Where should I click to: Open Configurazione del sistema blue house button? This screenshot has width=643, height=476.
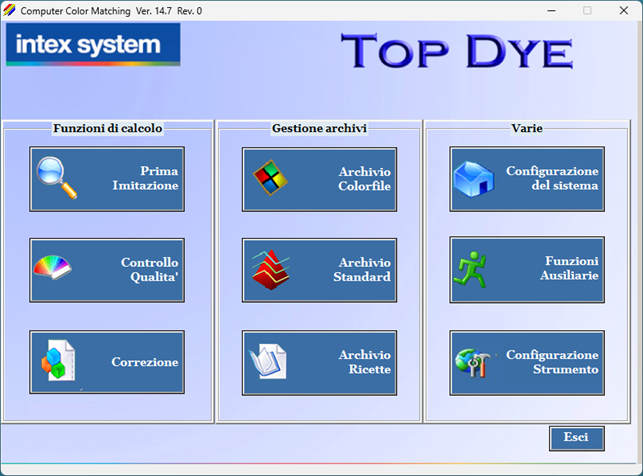(527, 179)
